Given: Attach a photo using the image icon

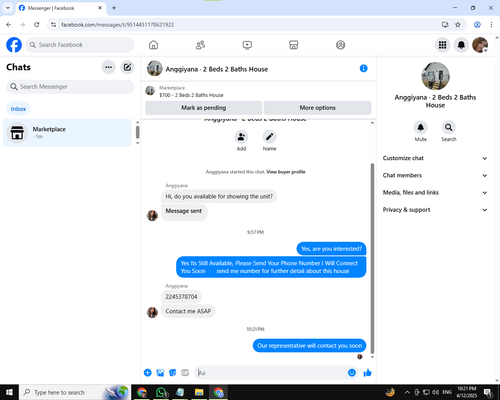Looking at the screenshot, I should (160, 373).
